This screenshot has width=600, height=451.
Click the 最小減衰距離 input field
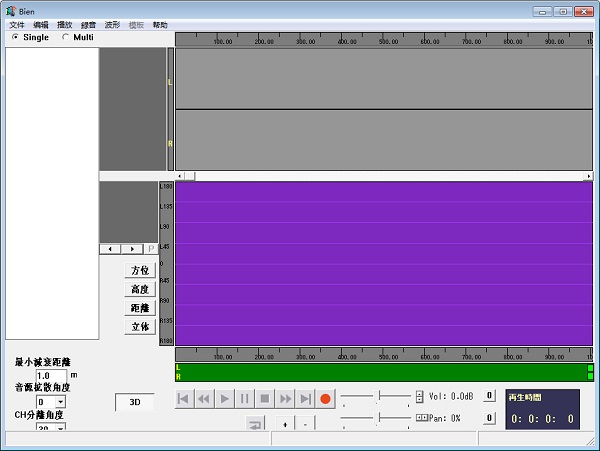click(x=51, y=376)
